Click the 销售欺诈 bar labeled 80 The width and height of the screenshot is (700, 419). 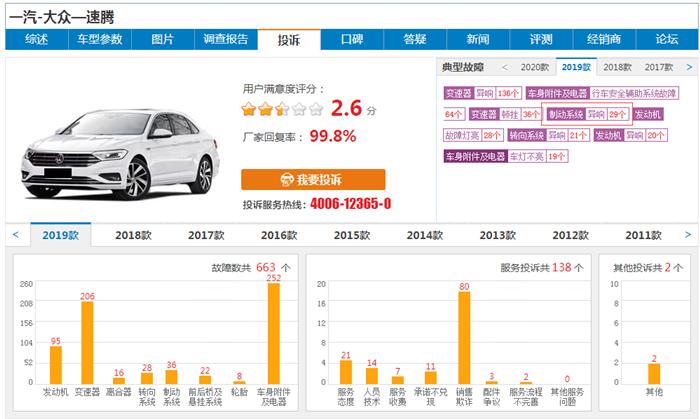[464, 338]
